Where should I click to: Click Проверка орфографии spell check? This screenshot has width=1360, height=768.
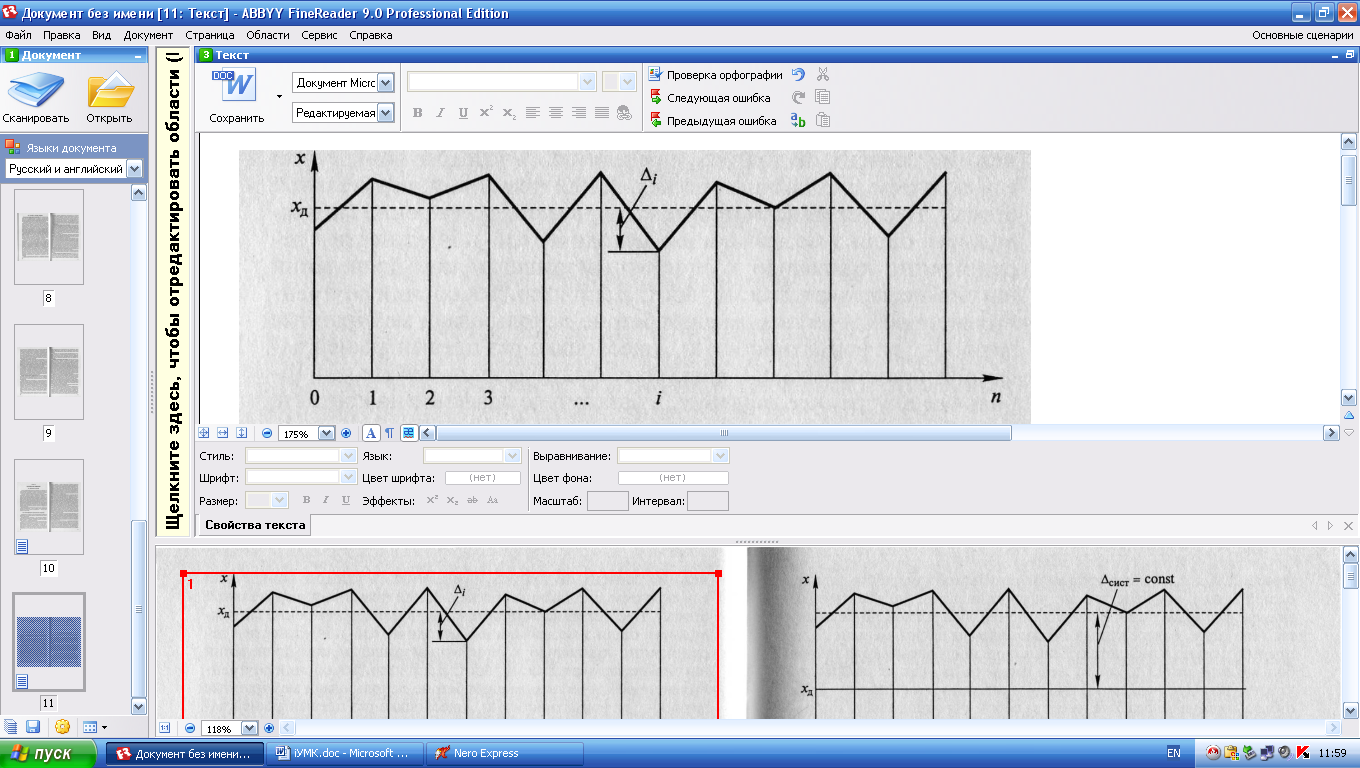pos(715,75)
